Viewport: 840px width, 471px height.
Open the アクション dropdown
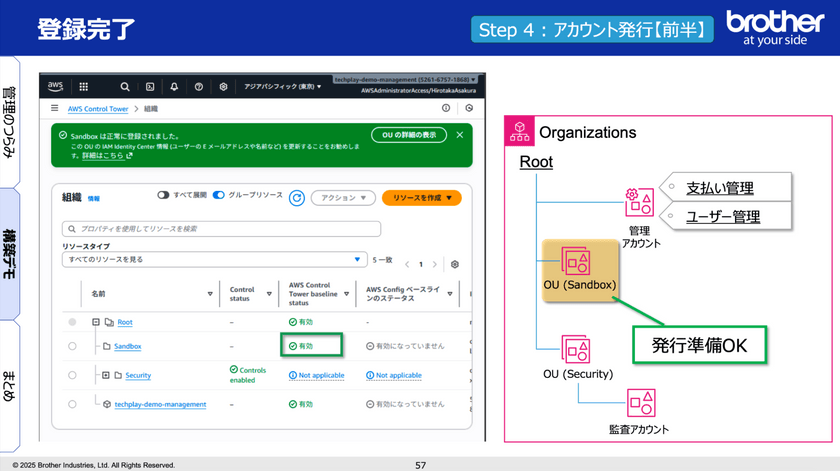click(343, 198)
